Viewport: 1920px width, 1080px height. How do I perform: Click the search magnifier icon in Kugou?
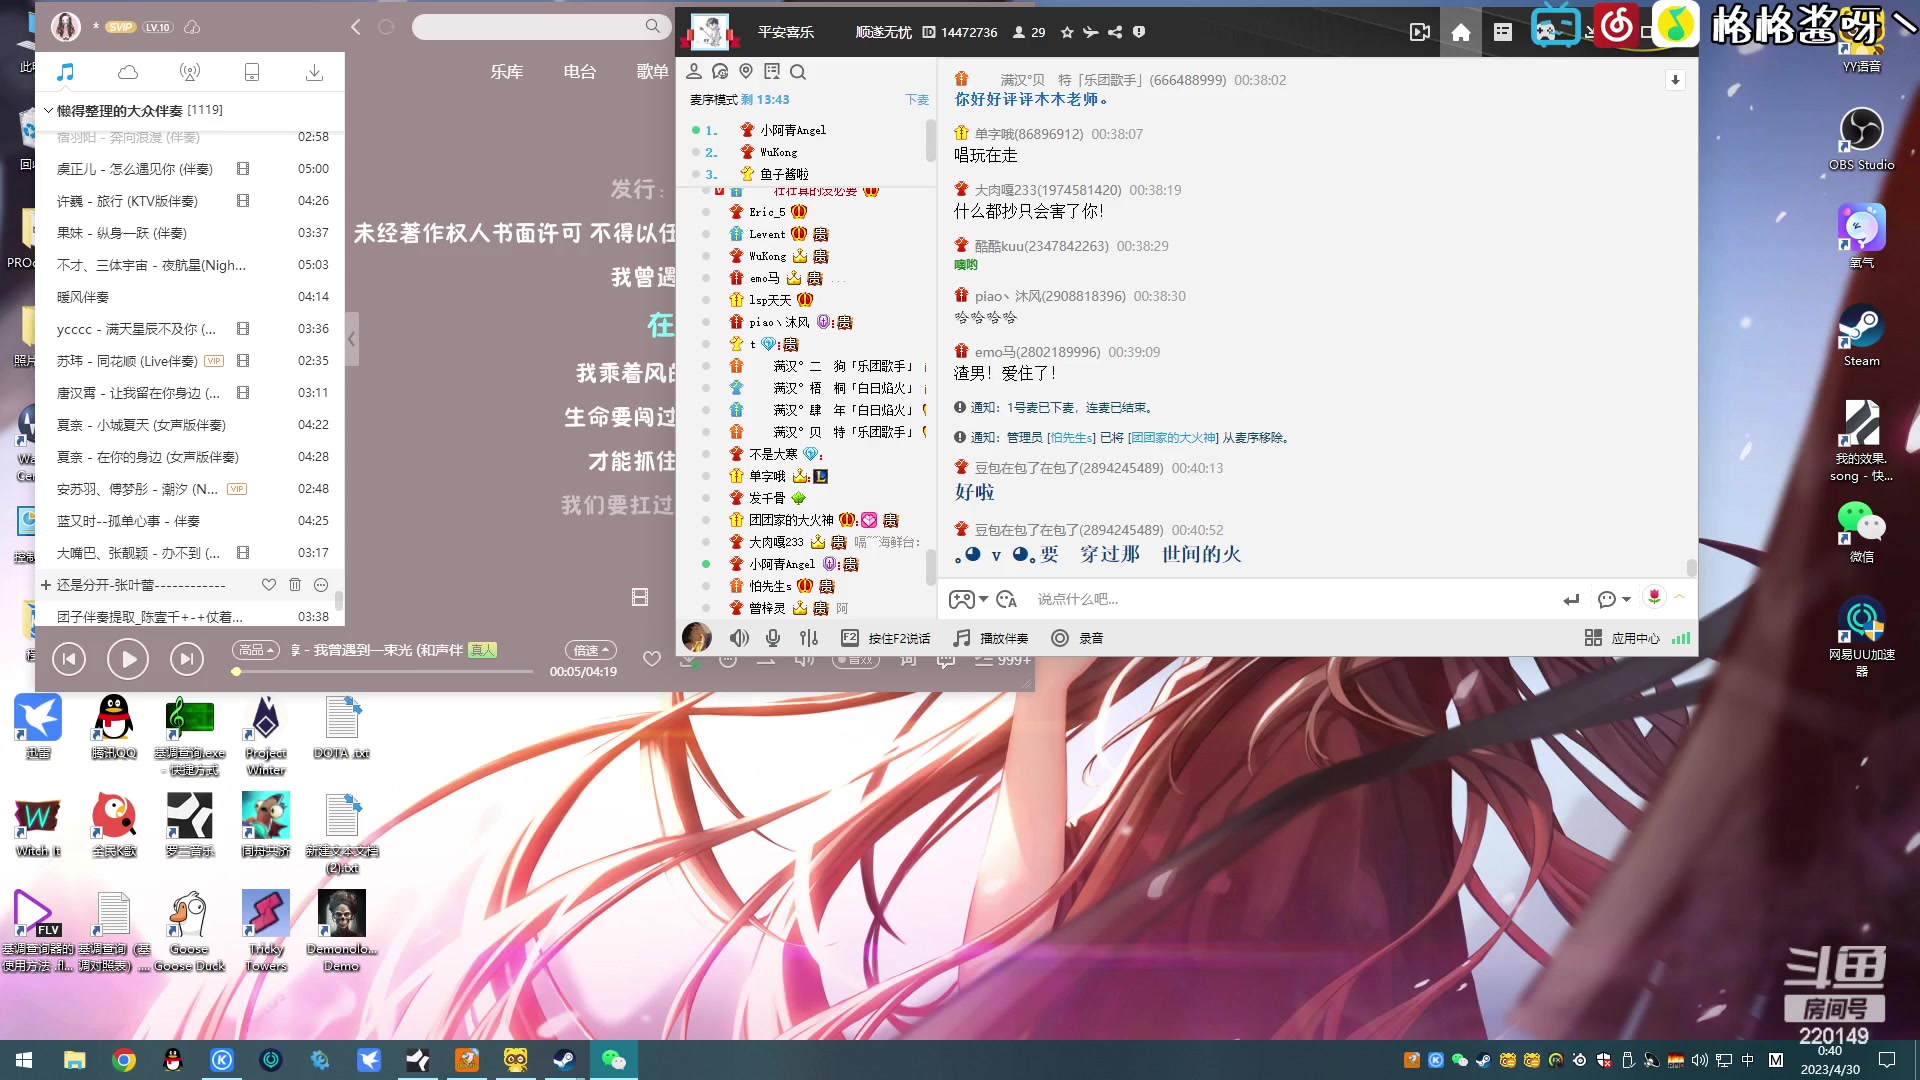(x=653, y=26)
